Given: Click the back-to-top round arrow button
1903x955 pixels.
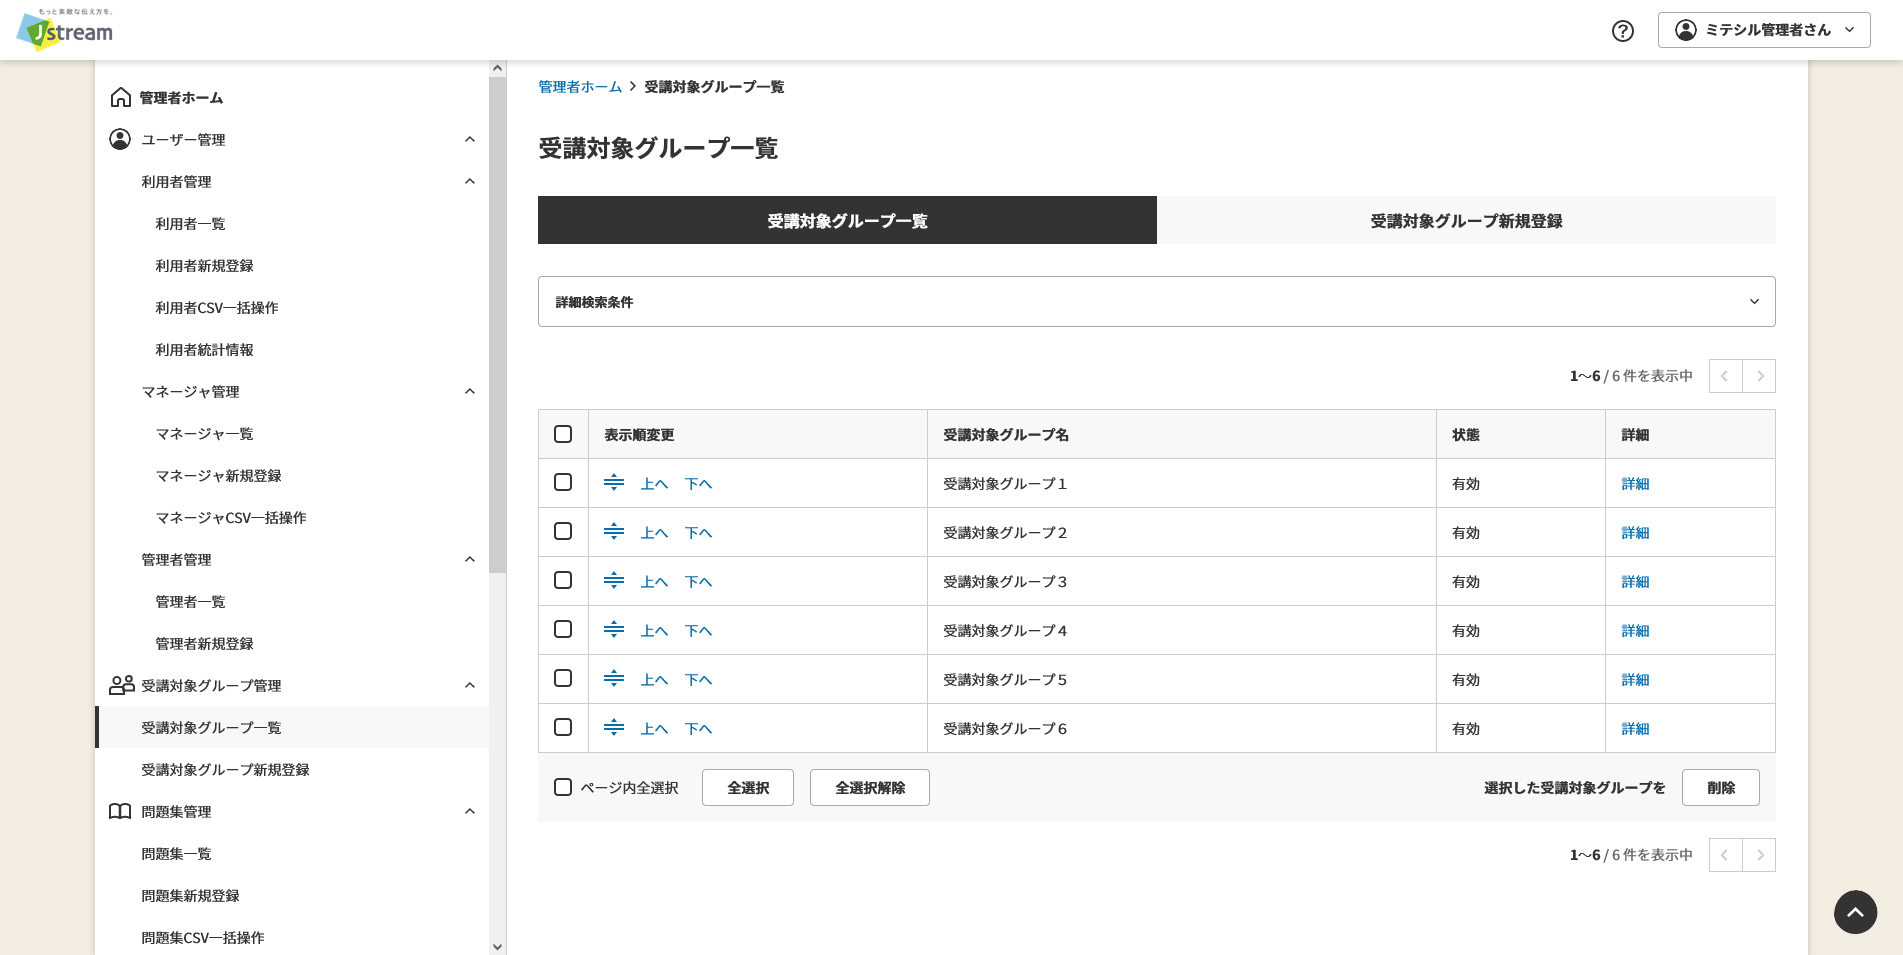Looking at the screenshot, I should coord(1855,912).
